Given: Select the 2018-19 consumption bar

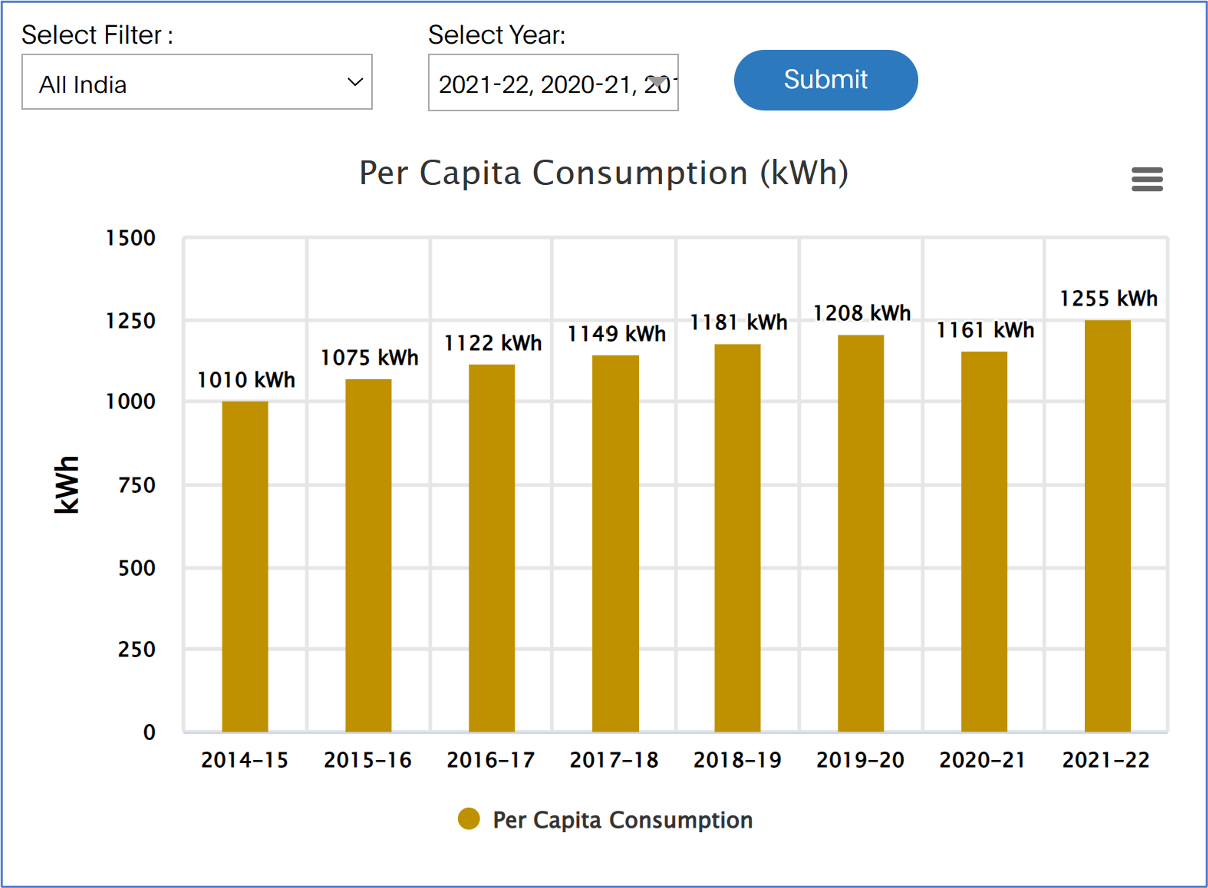Looking at the screenshot, I should pyautogui.click(x=738, y=538).
